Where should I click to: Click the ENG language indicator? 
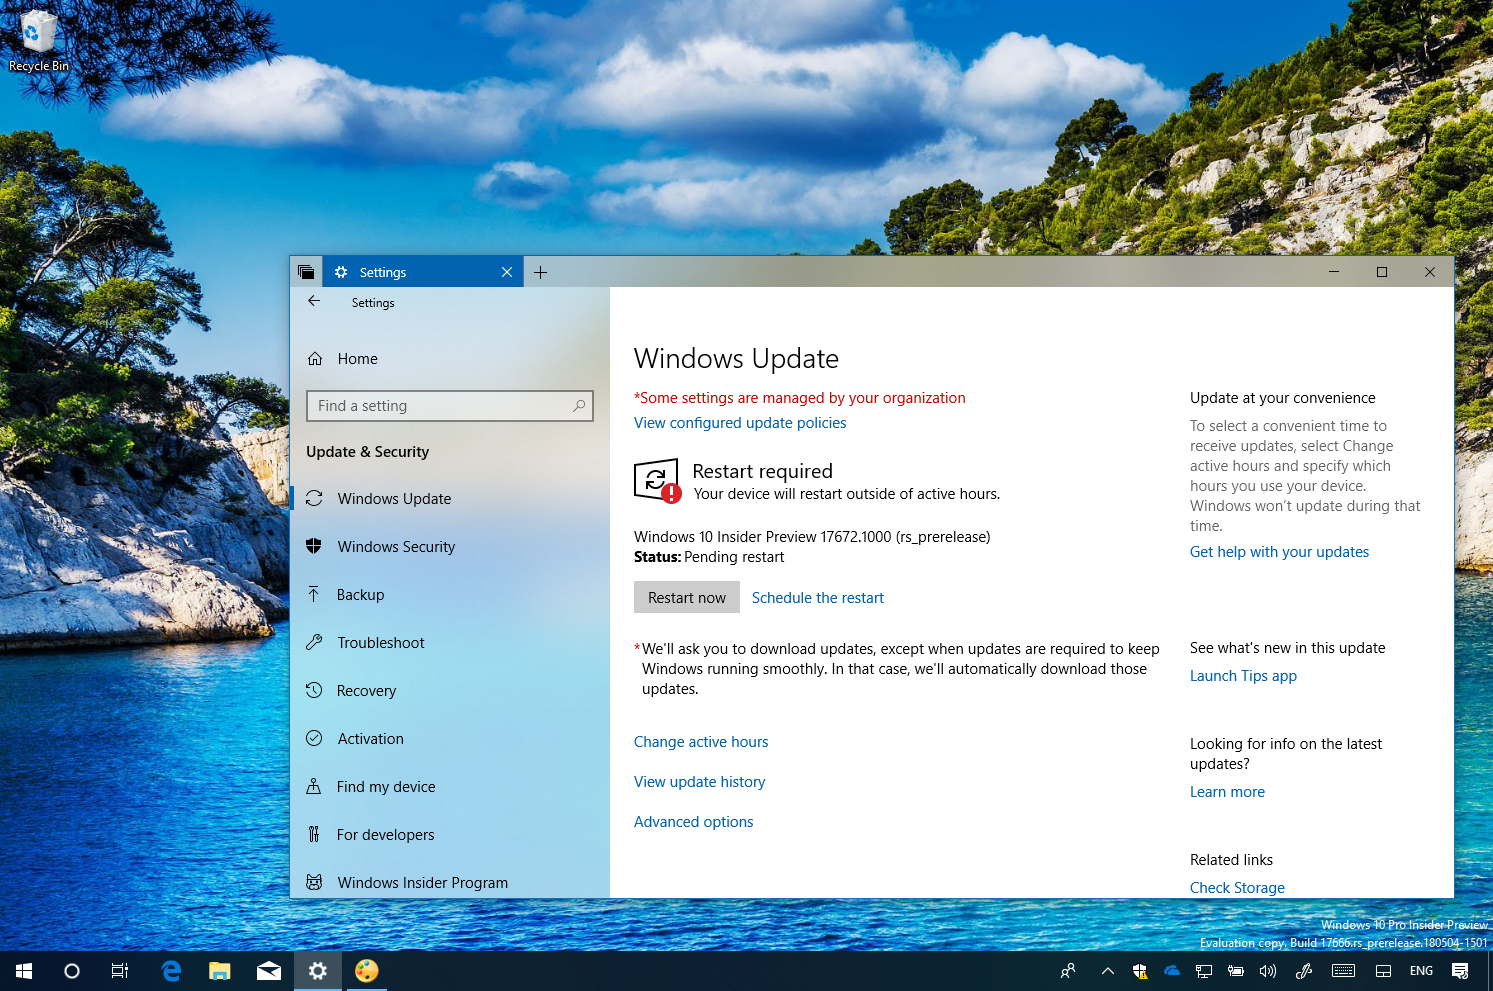[x=1421, y=971]
